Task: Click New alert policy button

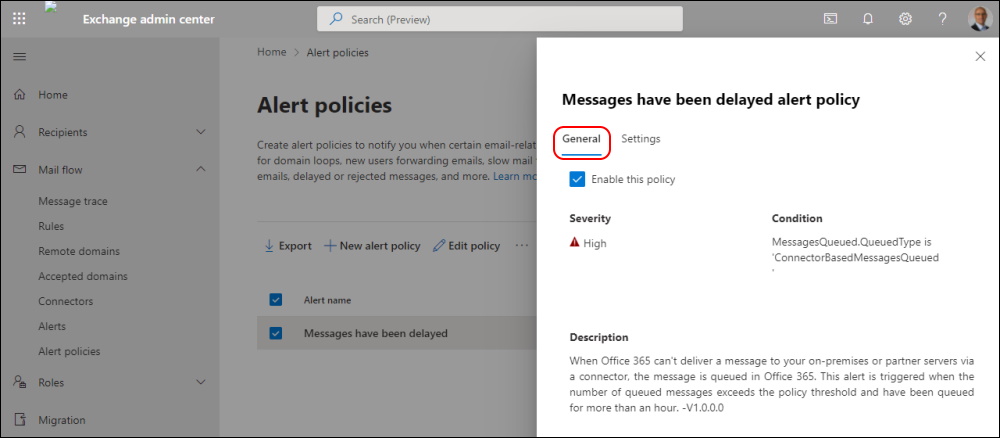Action: click(372, 245)
